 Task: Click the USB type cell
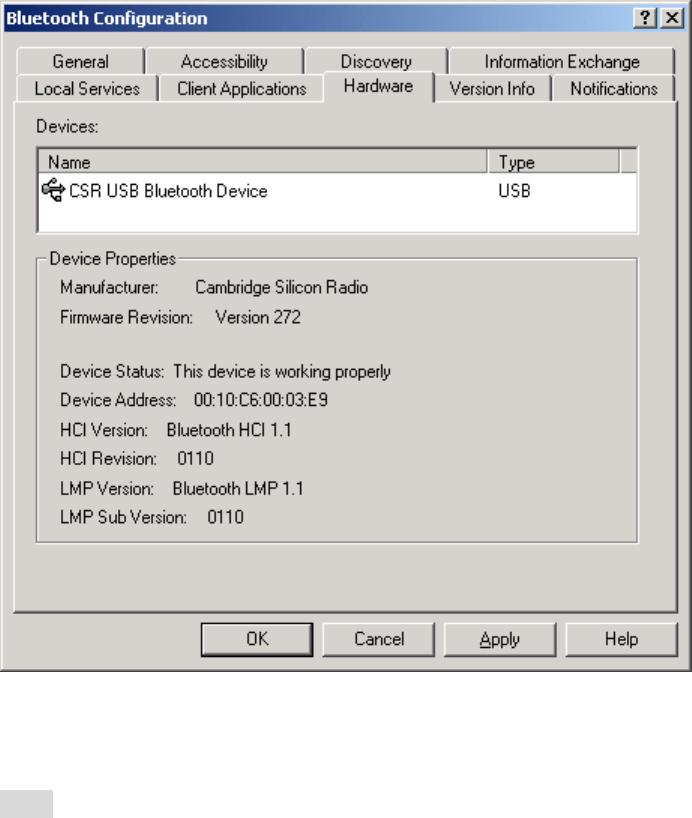pyautogui.click(x=515, y=191)
